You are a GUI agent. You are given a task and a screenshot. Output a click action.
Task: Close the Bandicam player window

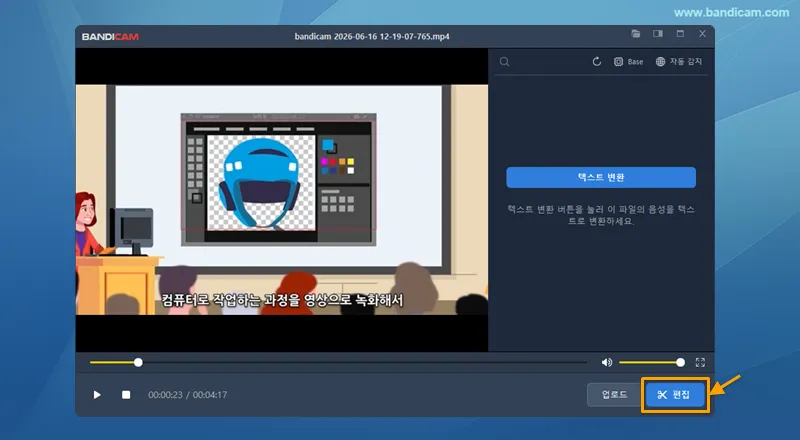pos(703,34)
